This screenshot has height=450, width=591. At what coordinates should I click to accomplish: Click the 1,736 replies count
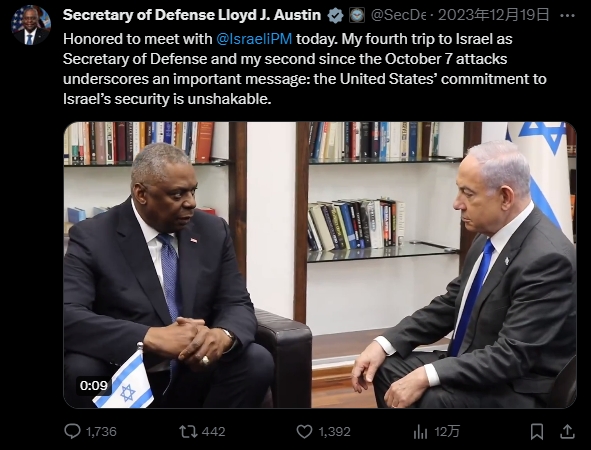pyautogui.click(x=101, y=432)
